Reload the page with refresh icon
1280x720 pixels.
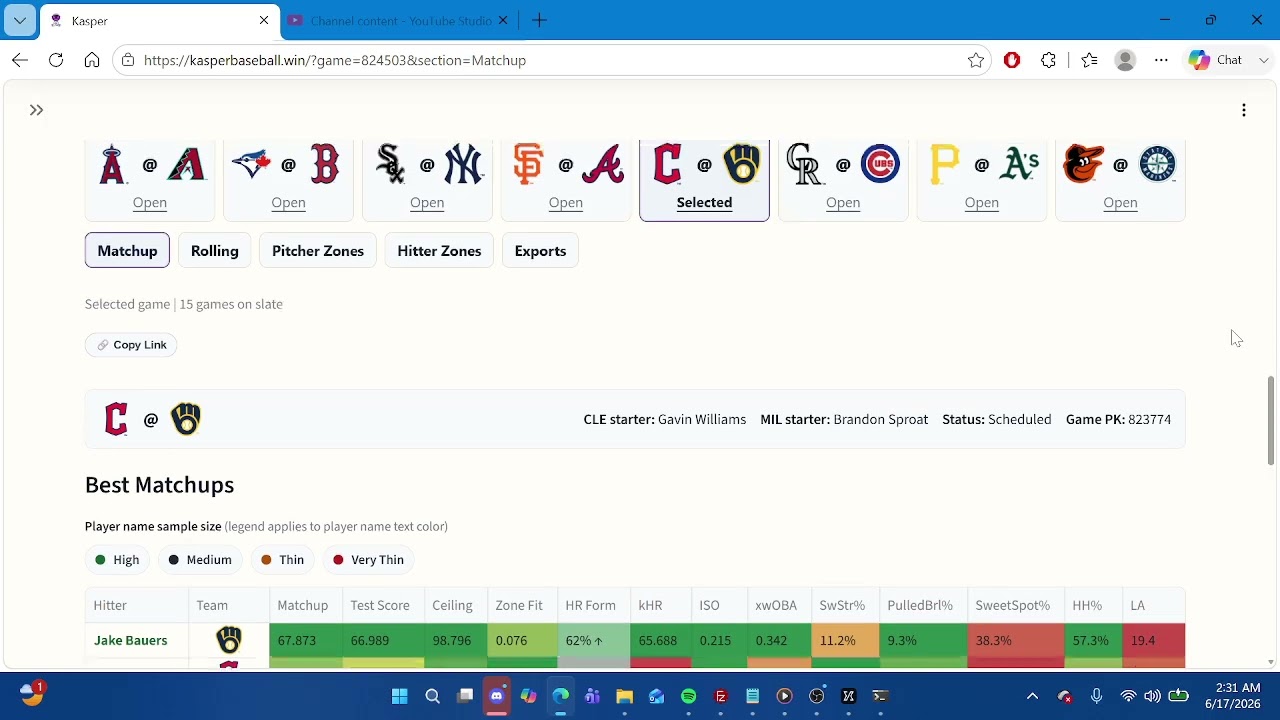click(56, 60)
